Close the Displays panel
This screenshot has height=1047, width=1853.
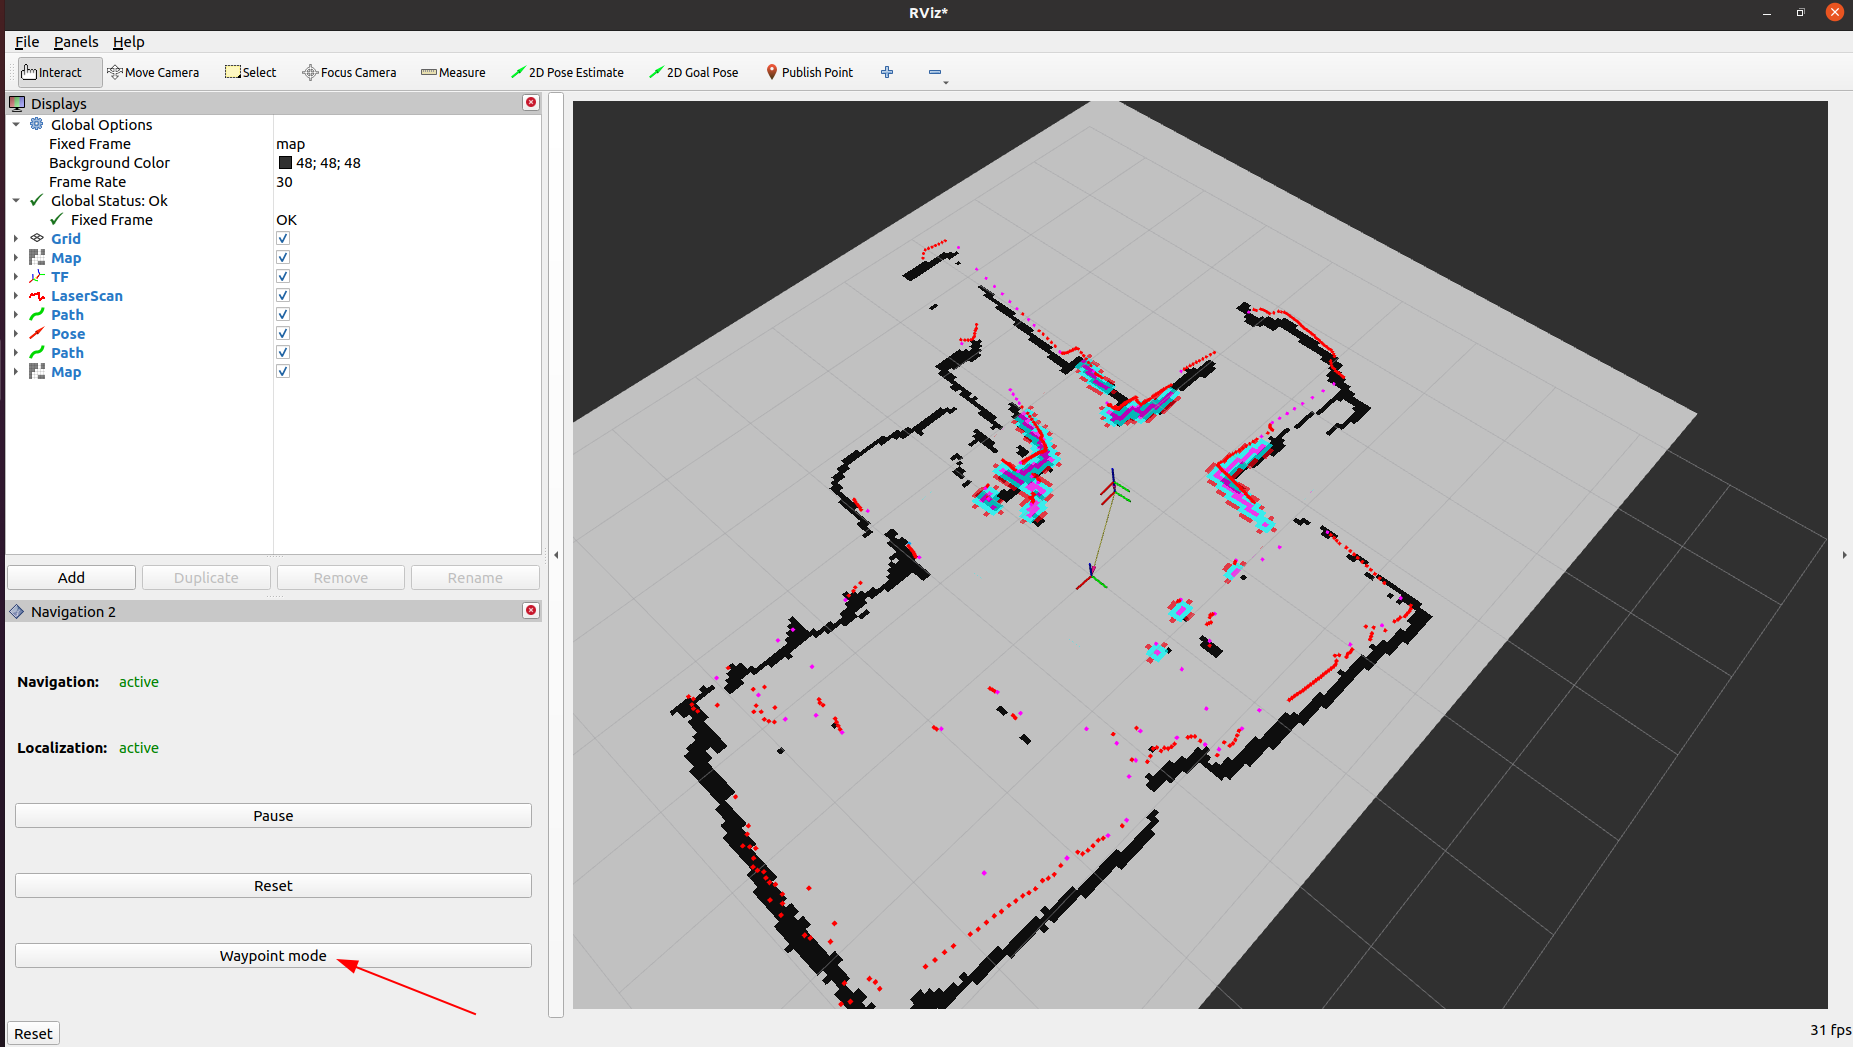[531, 103]
